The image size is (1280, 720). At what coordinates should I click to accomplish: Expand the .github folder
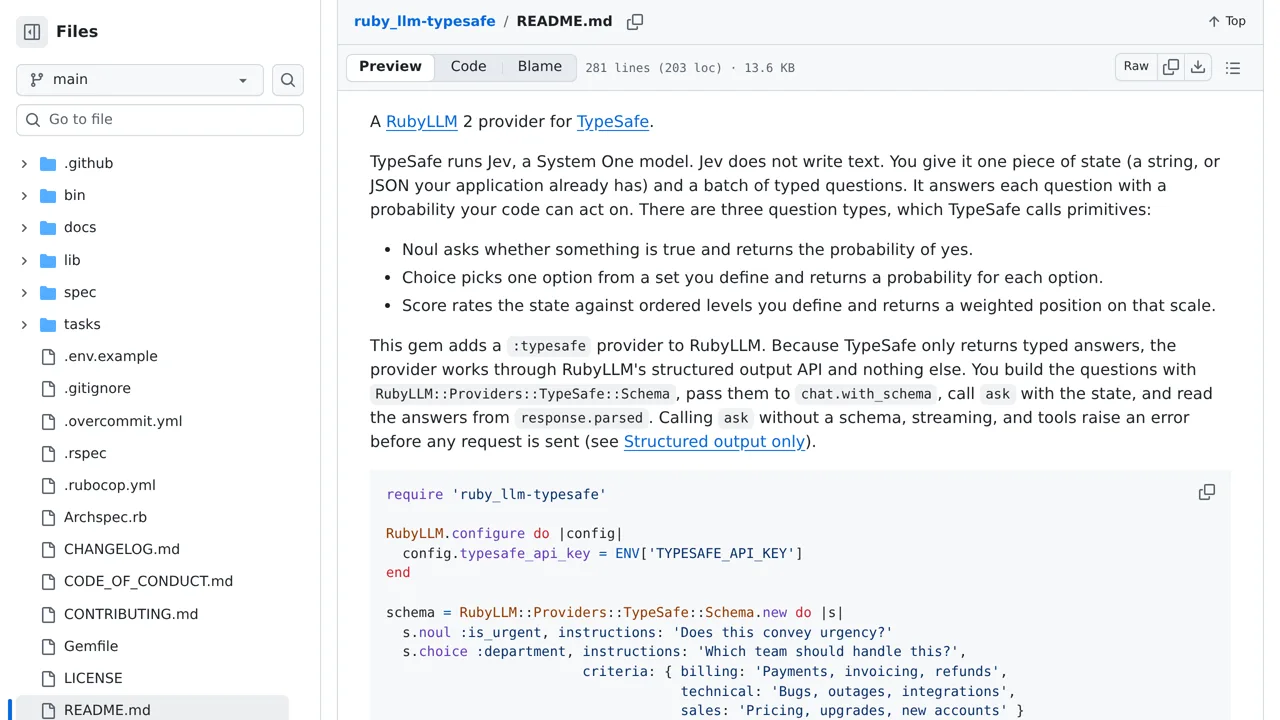pyautogui.click(x=24, y=163)
